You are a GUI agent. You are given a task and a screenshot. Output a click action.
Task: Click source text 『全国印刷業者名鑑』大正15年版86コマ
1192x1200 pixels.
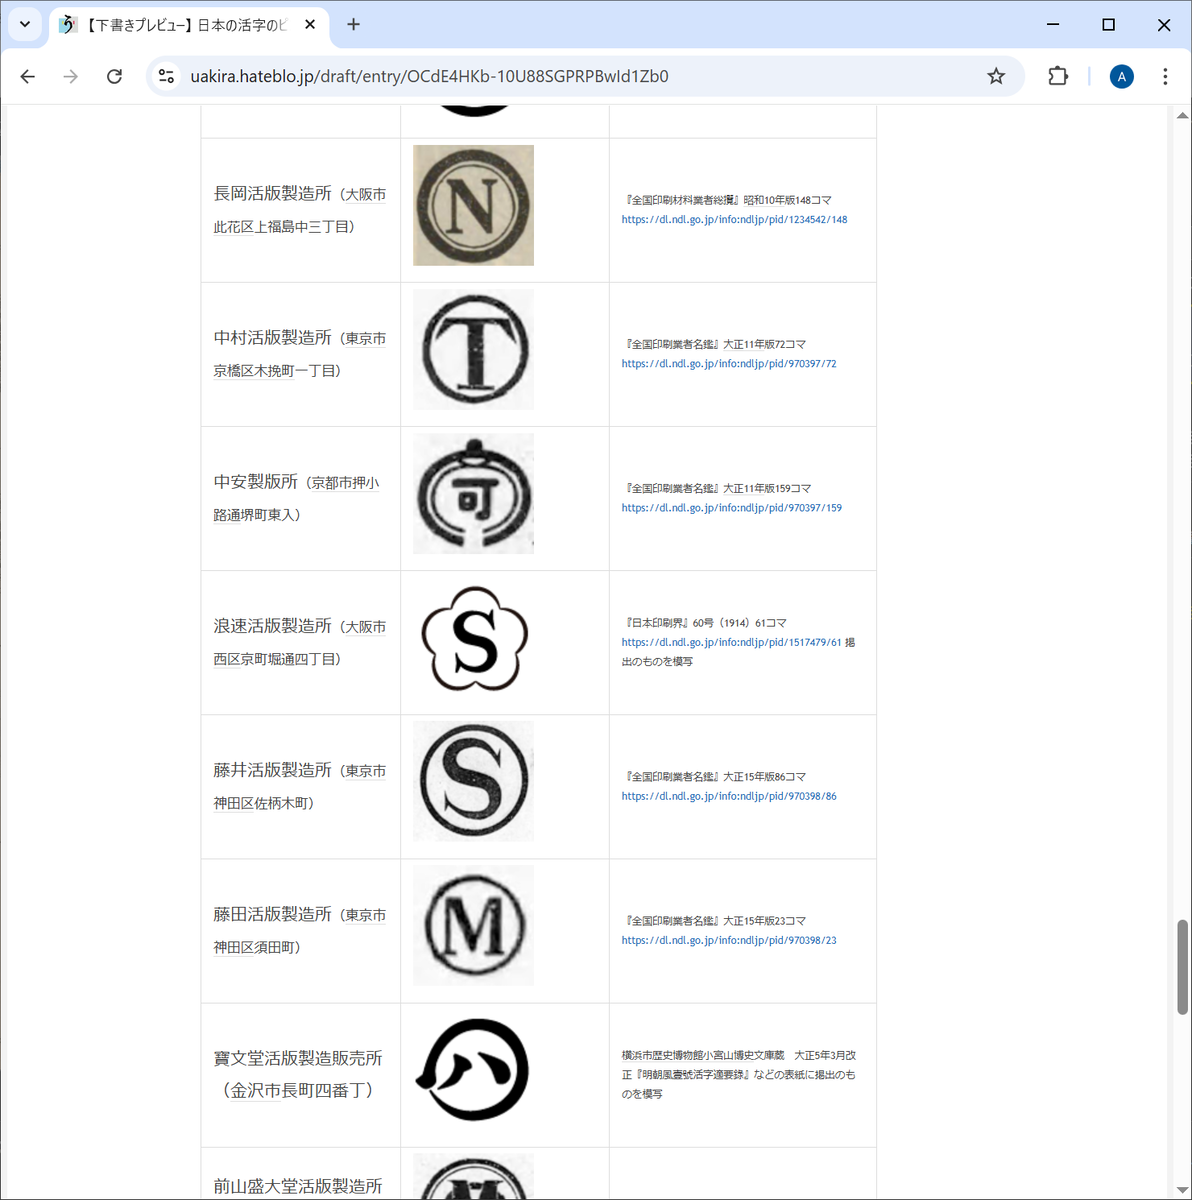[x=714, y=776]
